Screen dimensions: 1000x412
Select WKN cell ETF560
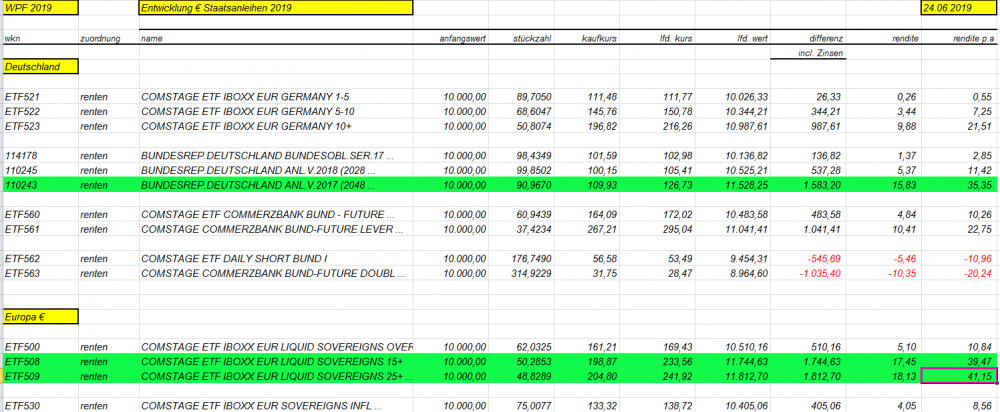[22, 215]
